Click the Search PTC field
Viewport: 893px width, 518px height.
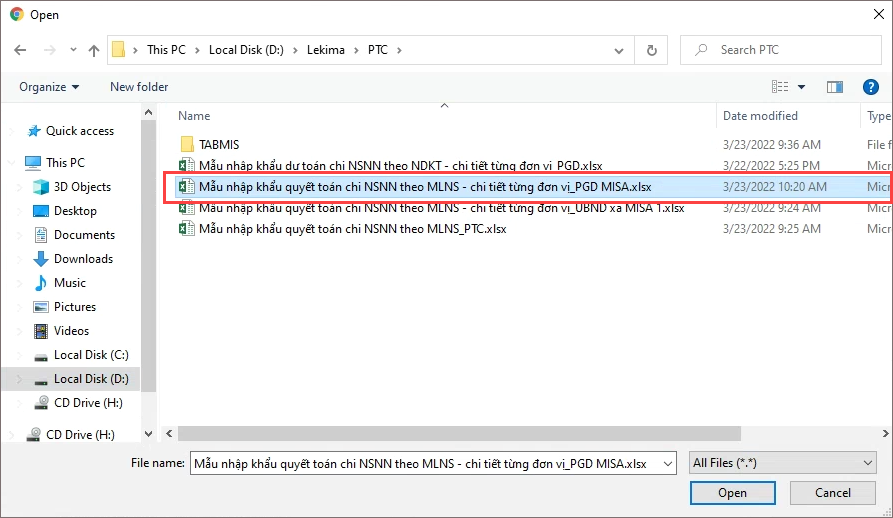781,50
